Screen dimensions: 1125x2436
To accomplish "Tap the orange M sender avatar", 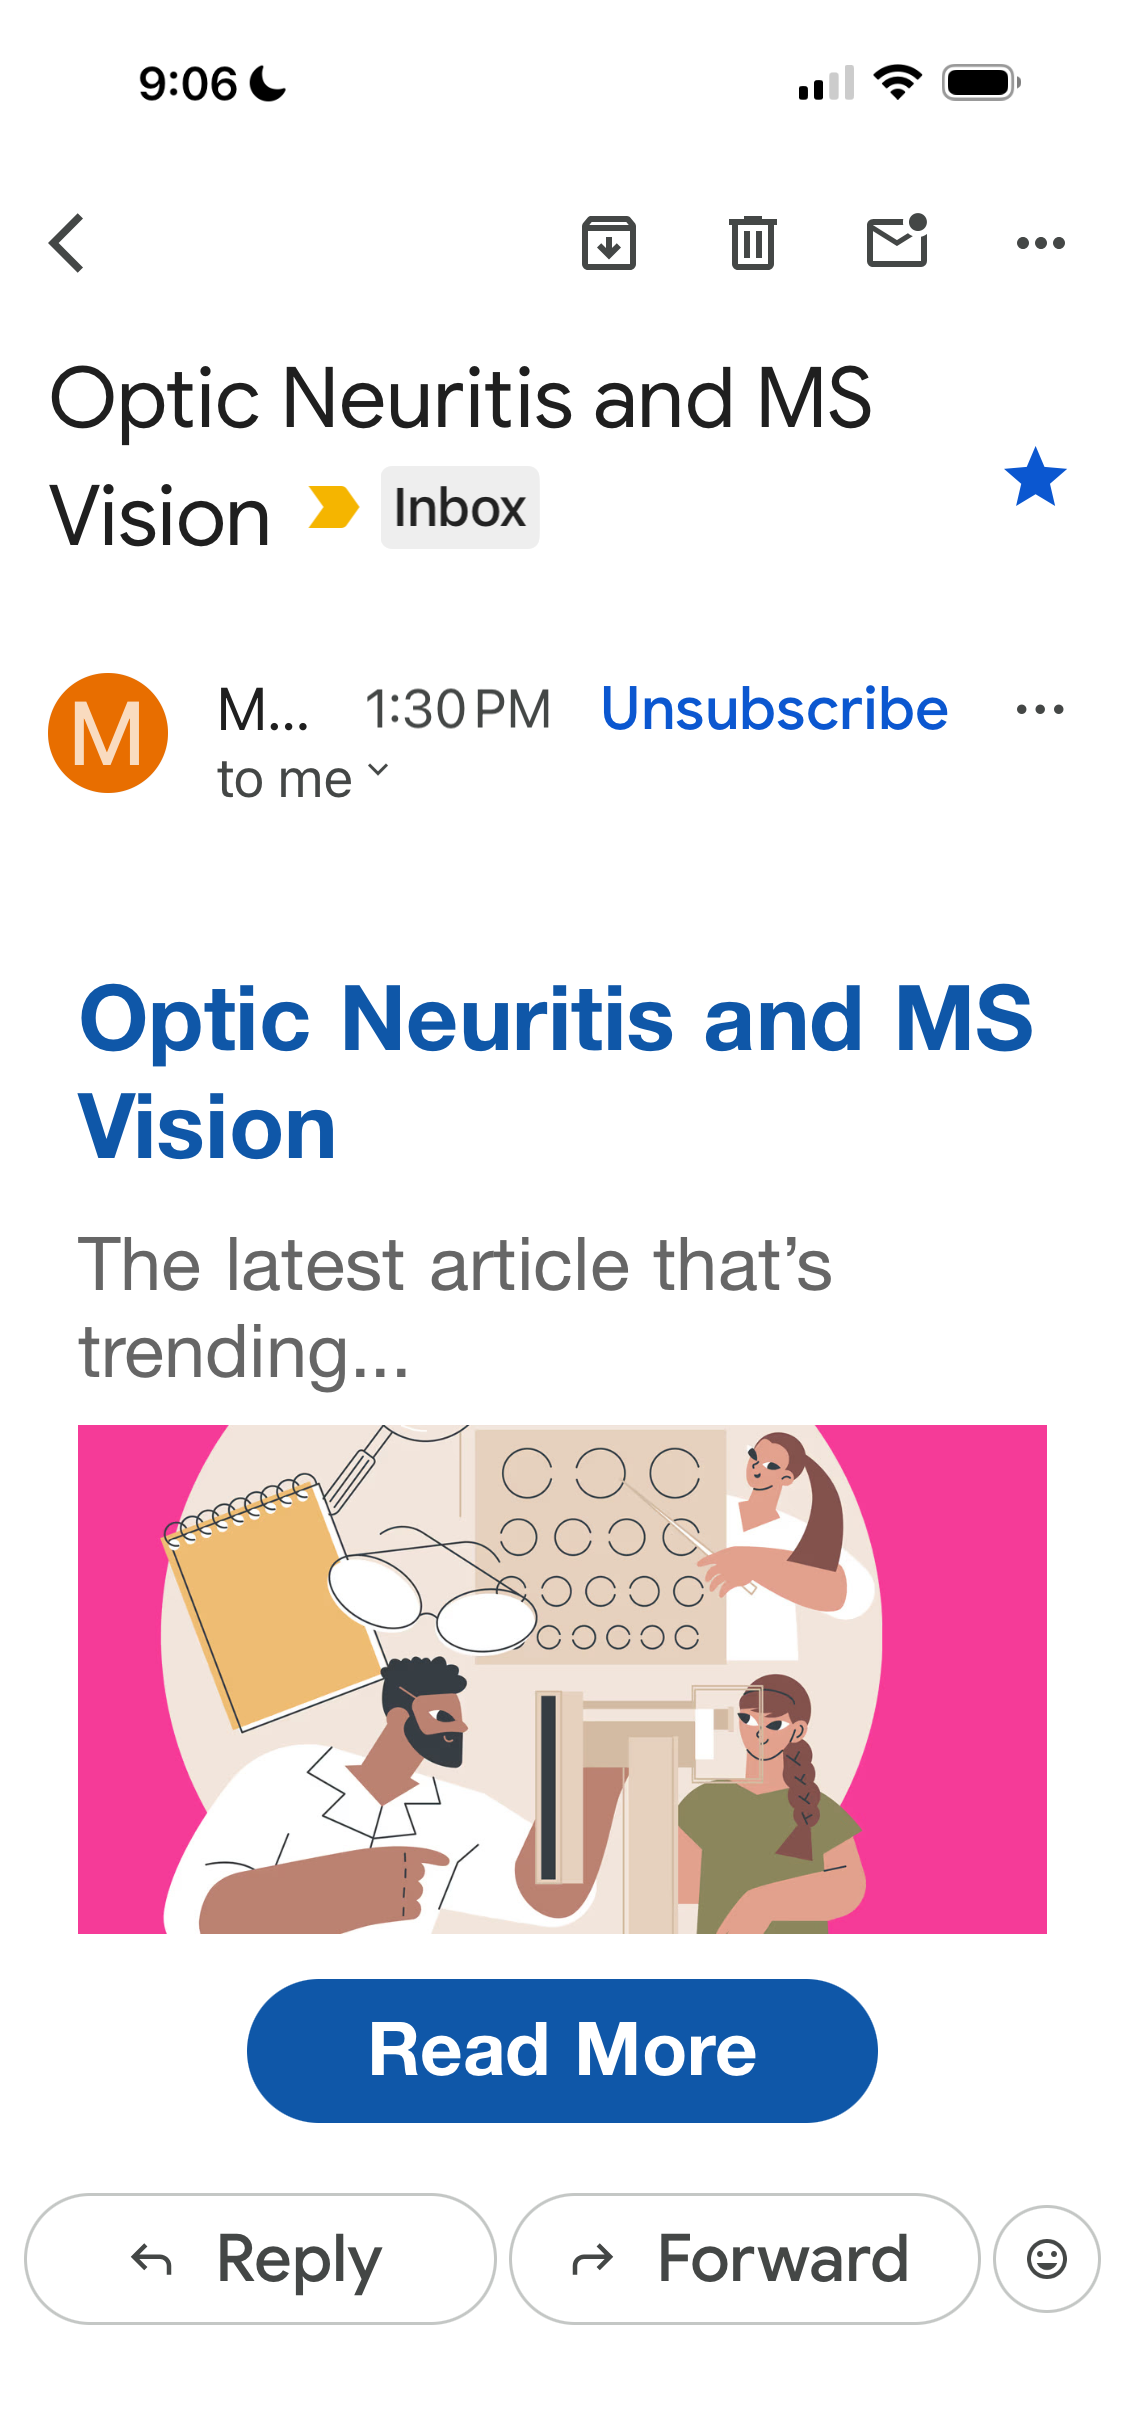I will tap(108, 733).
